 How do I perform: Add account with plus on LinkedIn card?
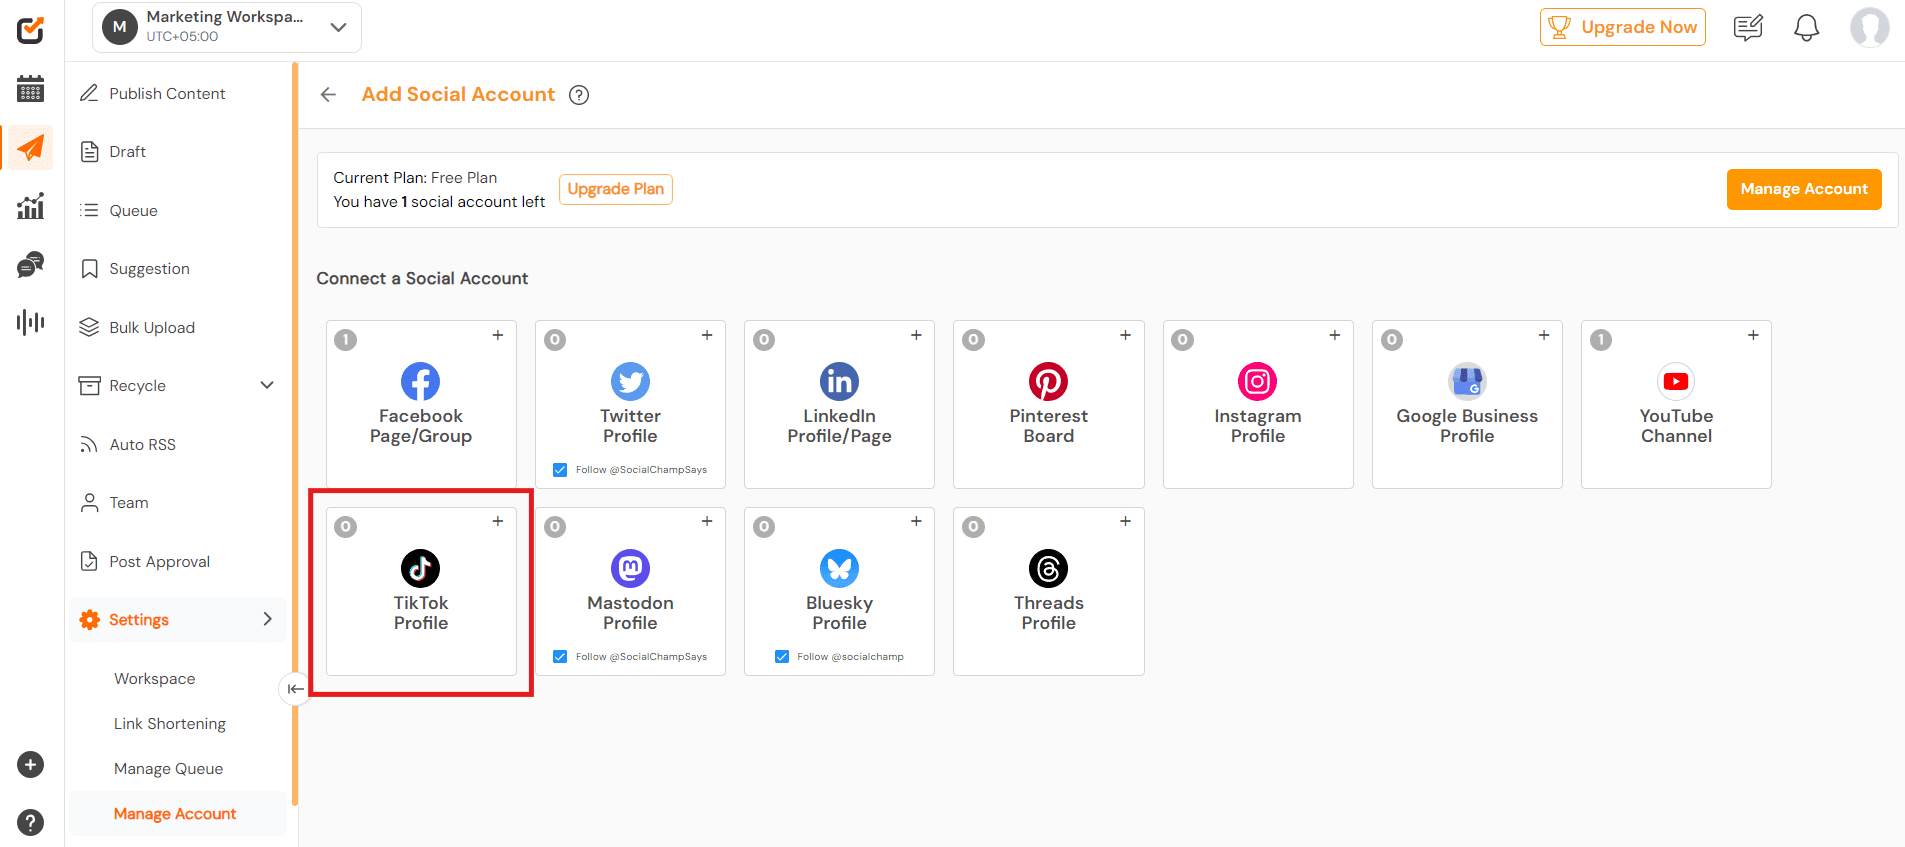916,335
